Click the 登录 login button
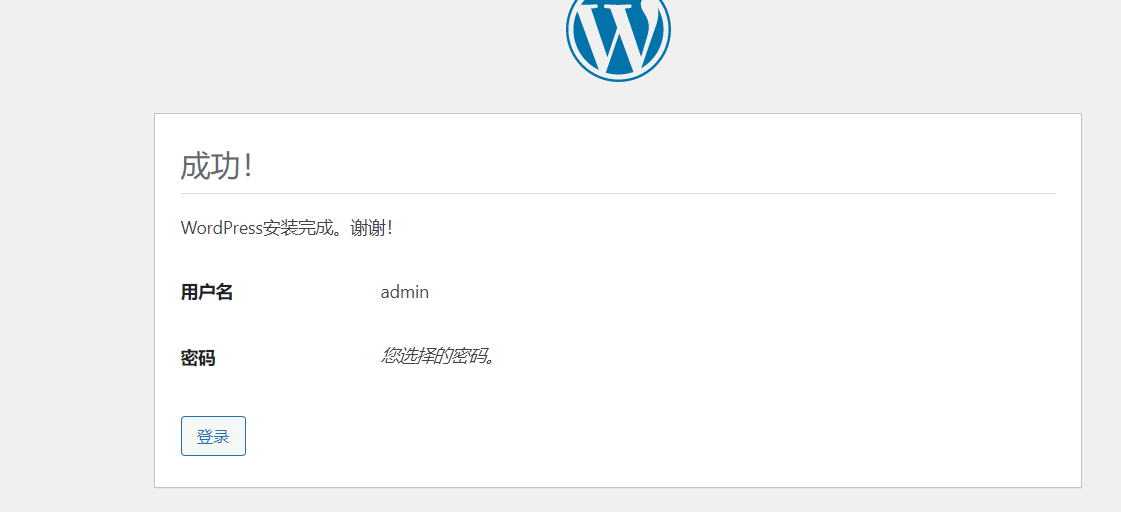 point(213,436)
